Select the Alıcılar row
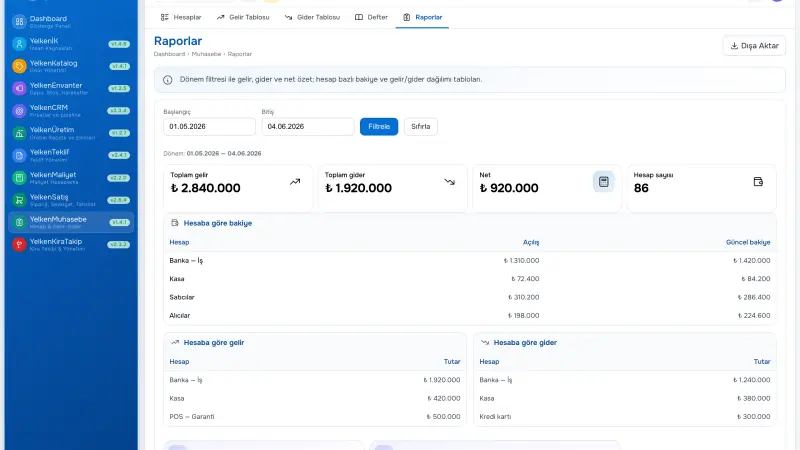The image size is (800, 450). (470, 316)
